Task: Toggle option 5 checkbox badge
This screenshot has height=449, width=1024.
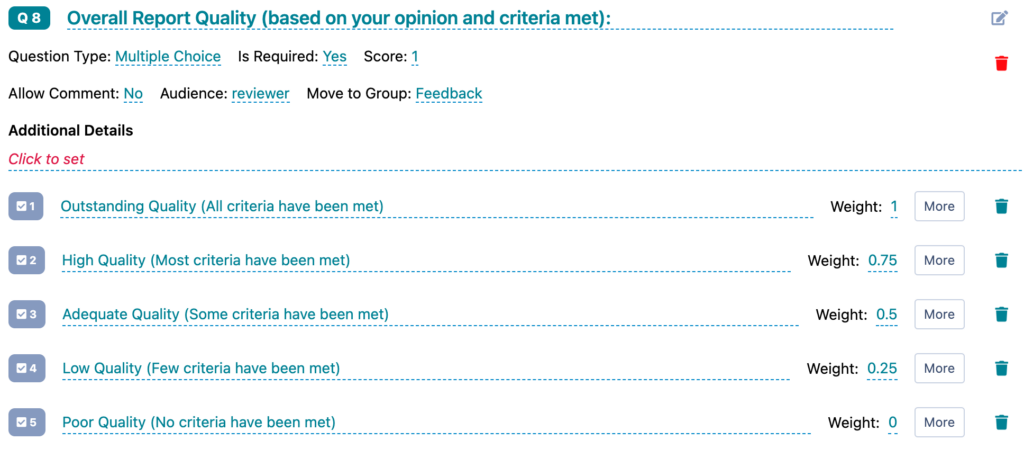Action: (x=27, y=422)
